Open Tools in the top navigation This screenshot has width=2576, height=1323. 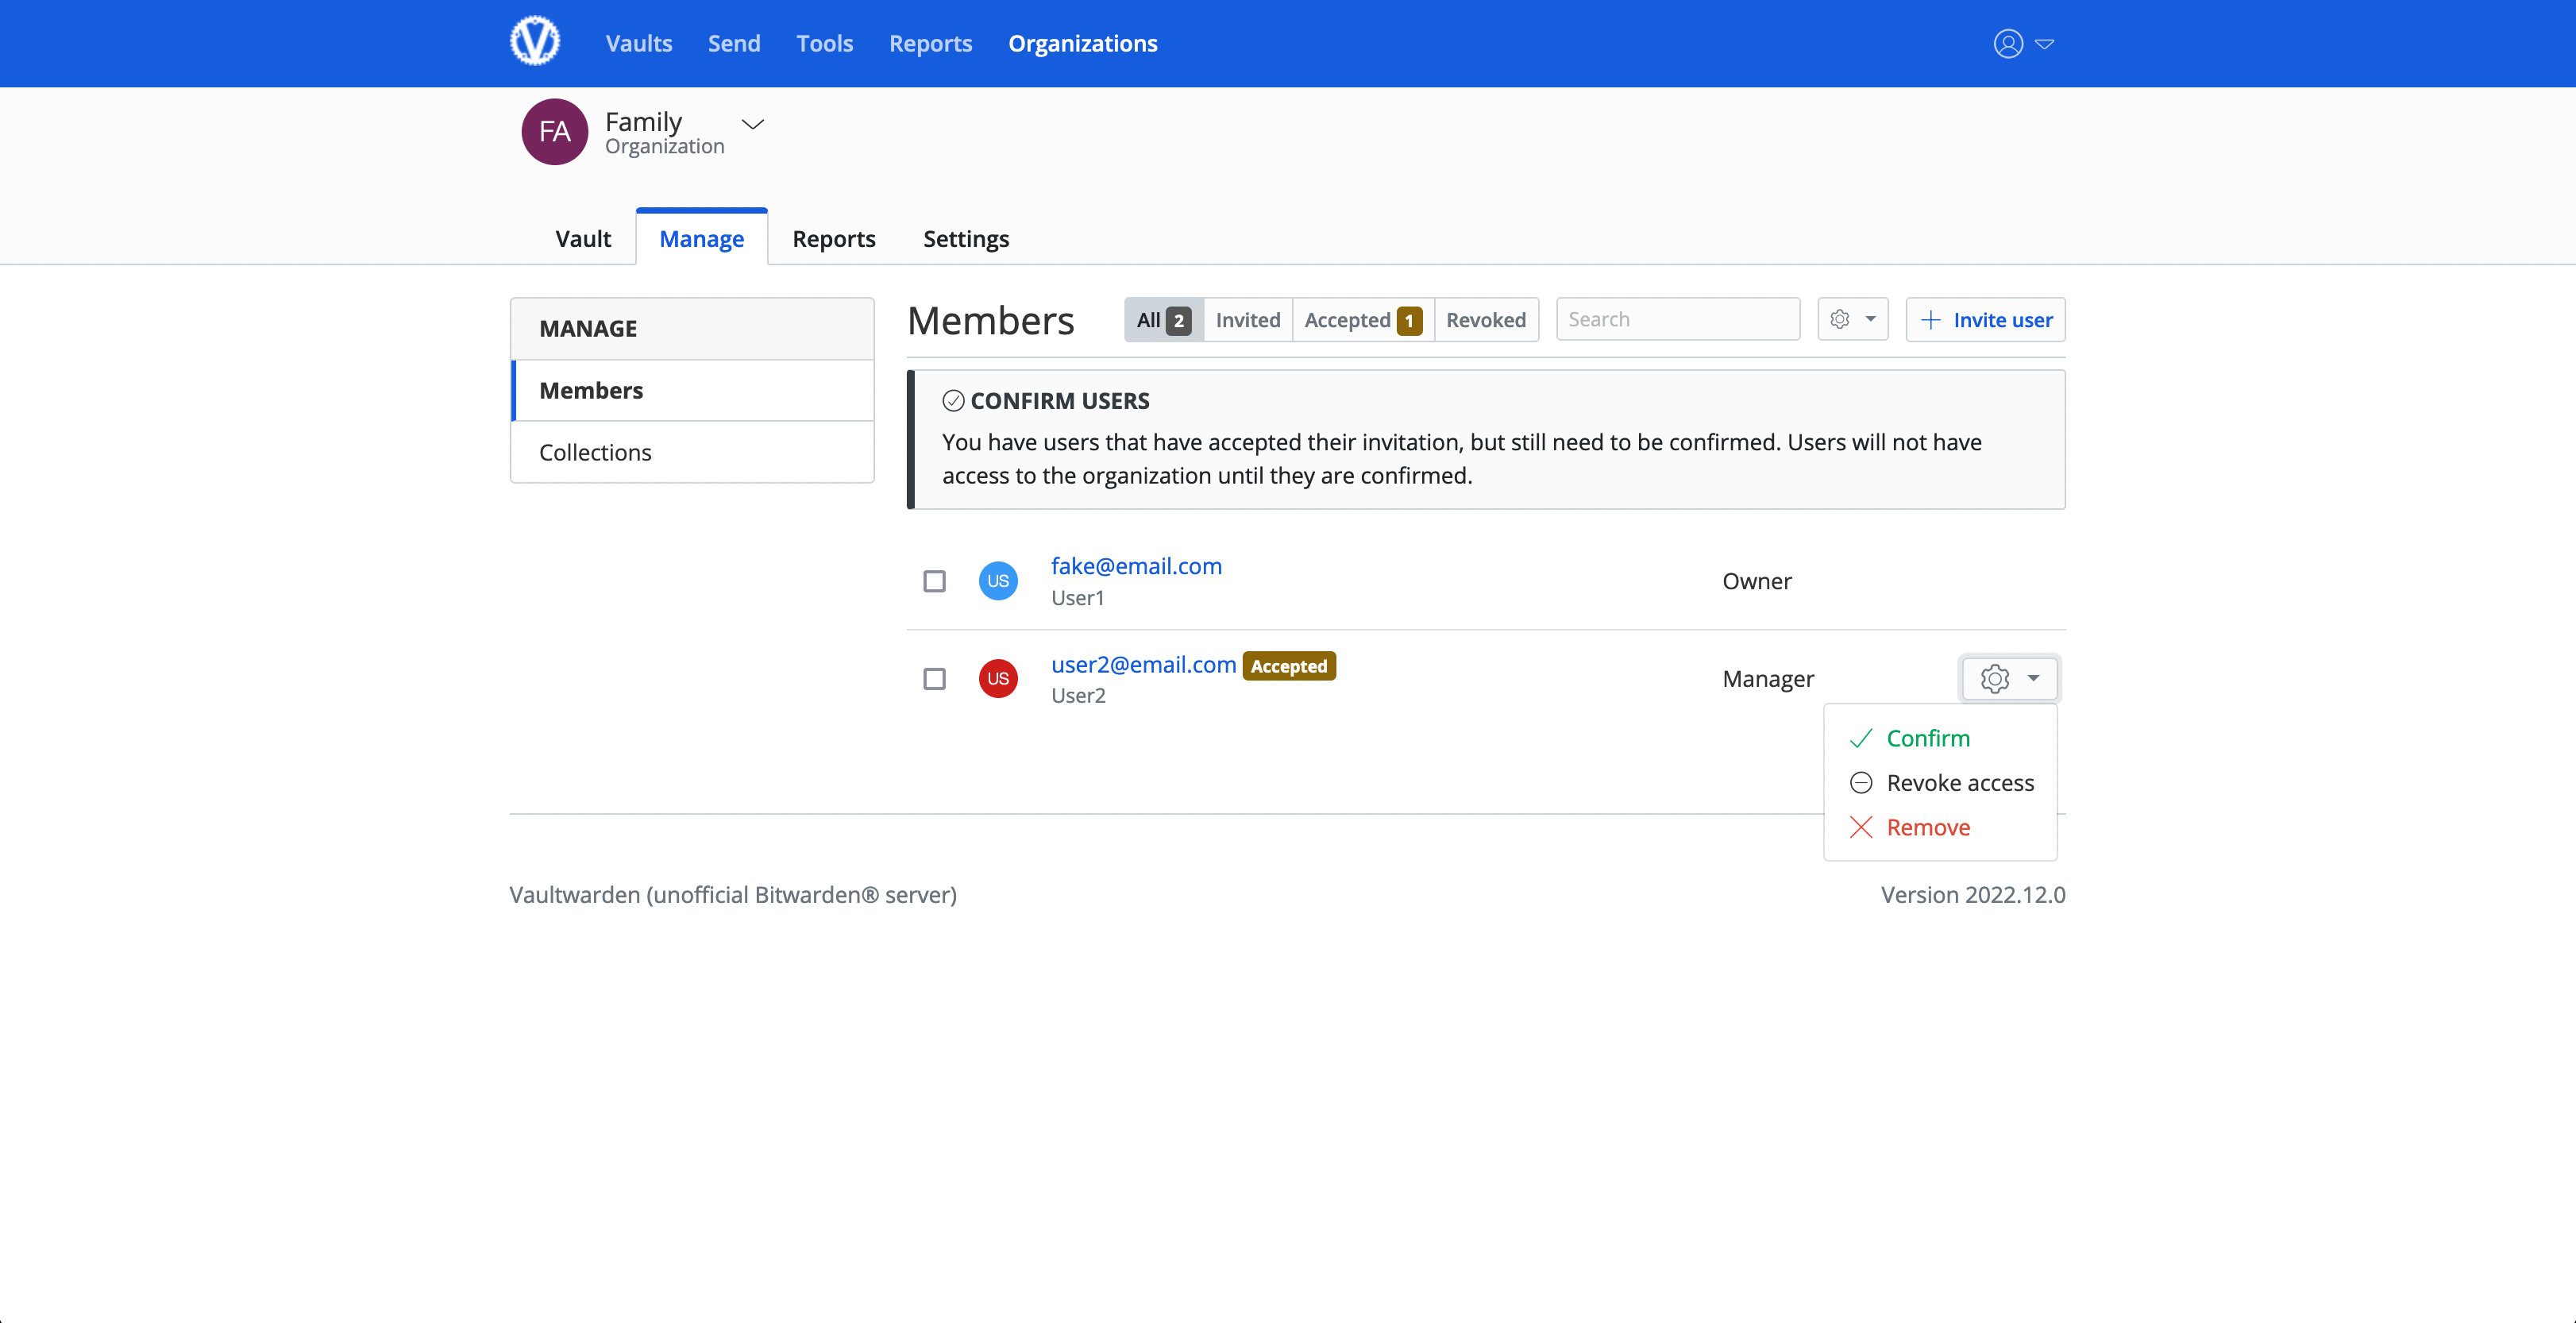(824, 43)
